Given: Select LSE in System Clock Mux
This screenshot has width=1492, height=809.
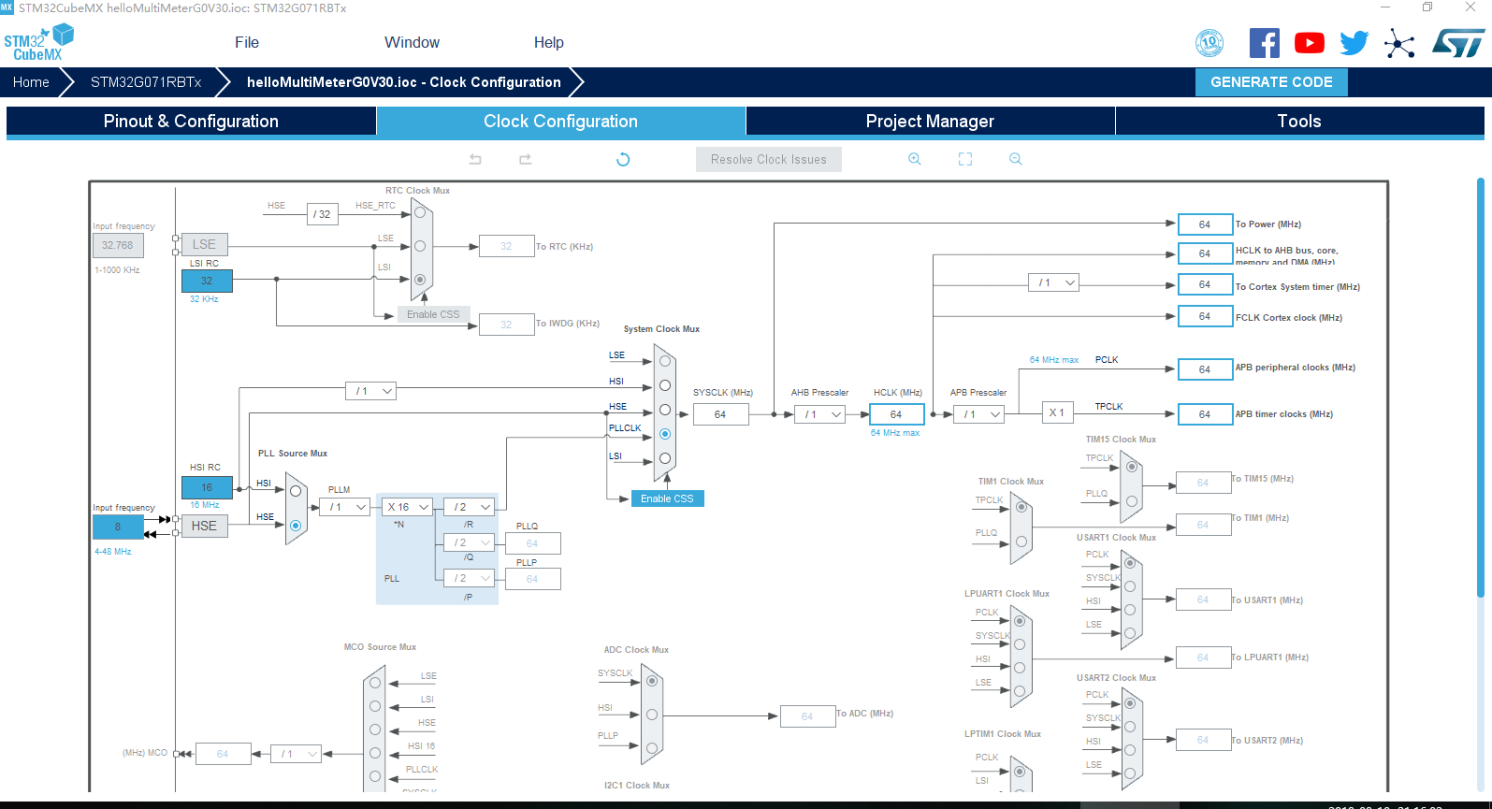Looking at the screenshot, I should point(664,362).
